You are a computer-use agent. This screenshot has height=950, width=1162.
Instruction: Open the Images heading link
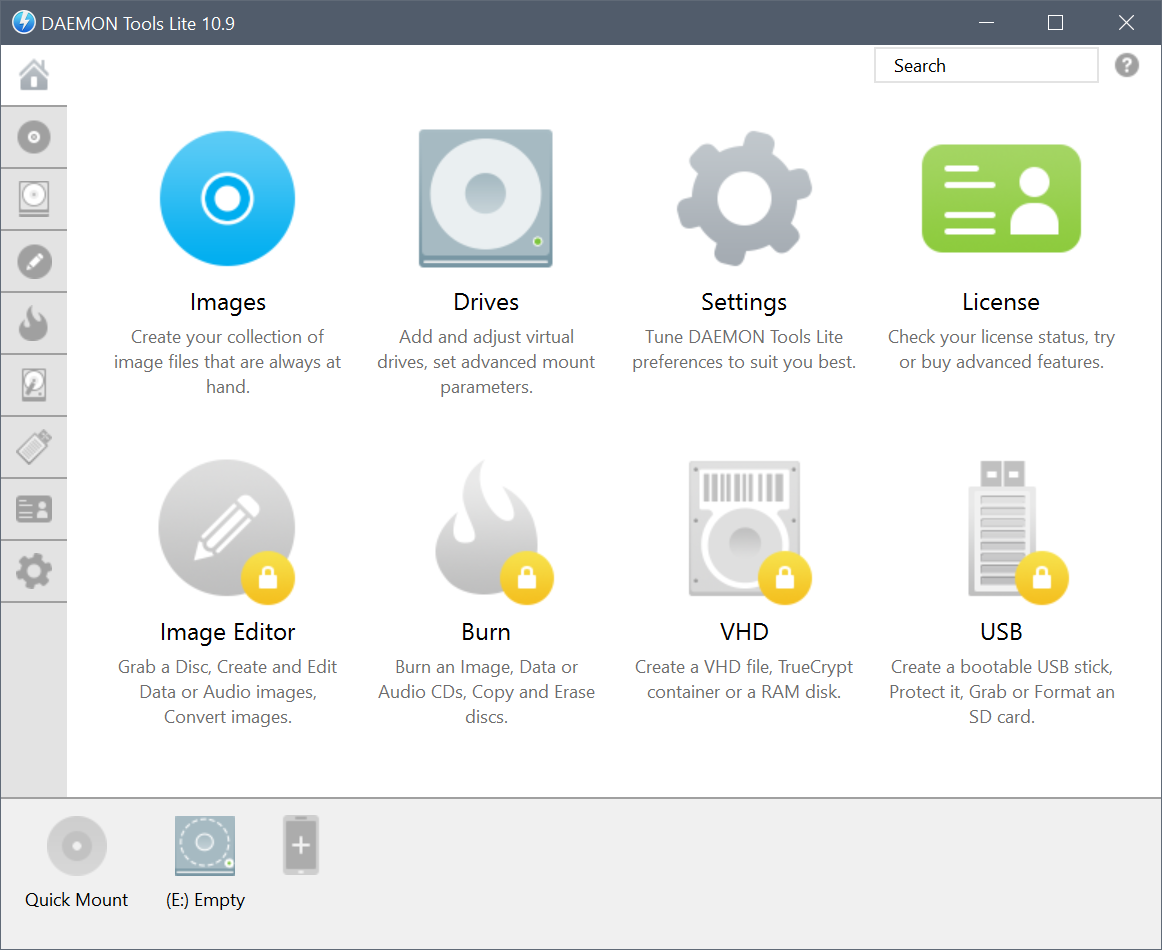point(228,302)
